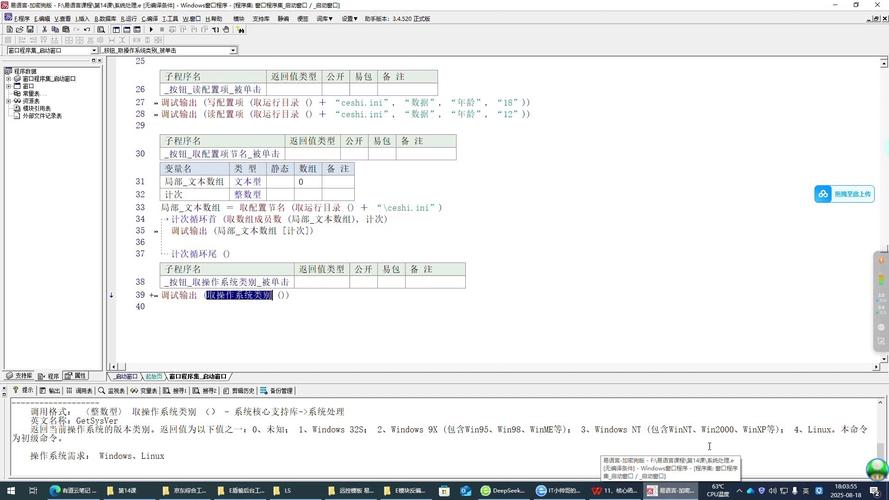
Task: Select 模块引用表 in the program tree
Action: (x=38, y=108)
